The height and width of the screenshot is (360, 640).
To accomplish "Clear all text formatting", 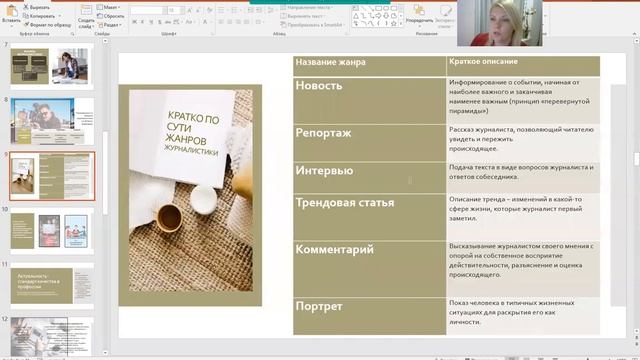I will 209,10.
